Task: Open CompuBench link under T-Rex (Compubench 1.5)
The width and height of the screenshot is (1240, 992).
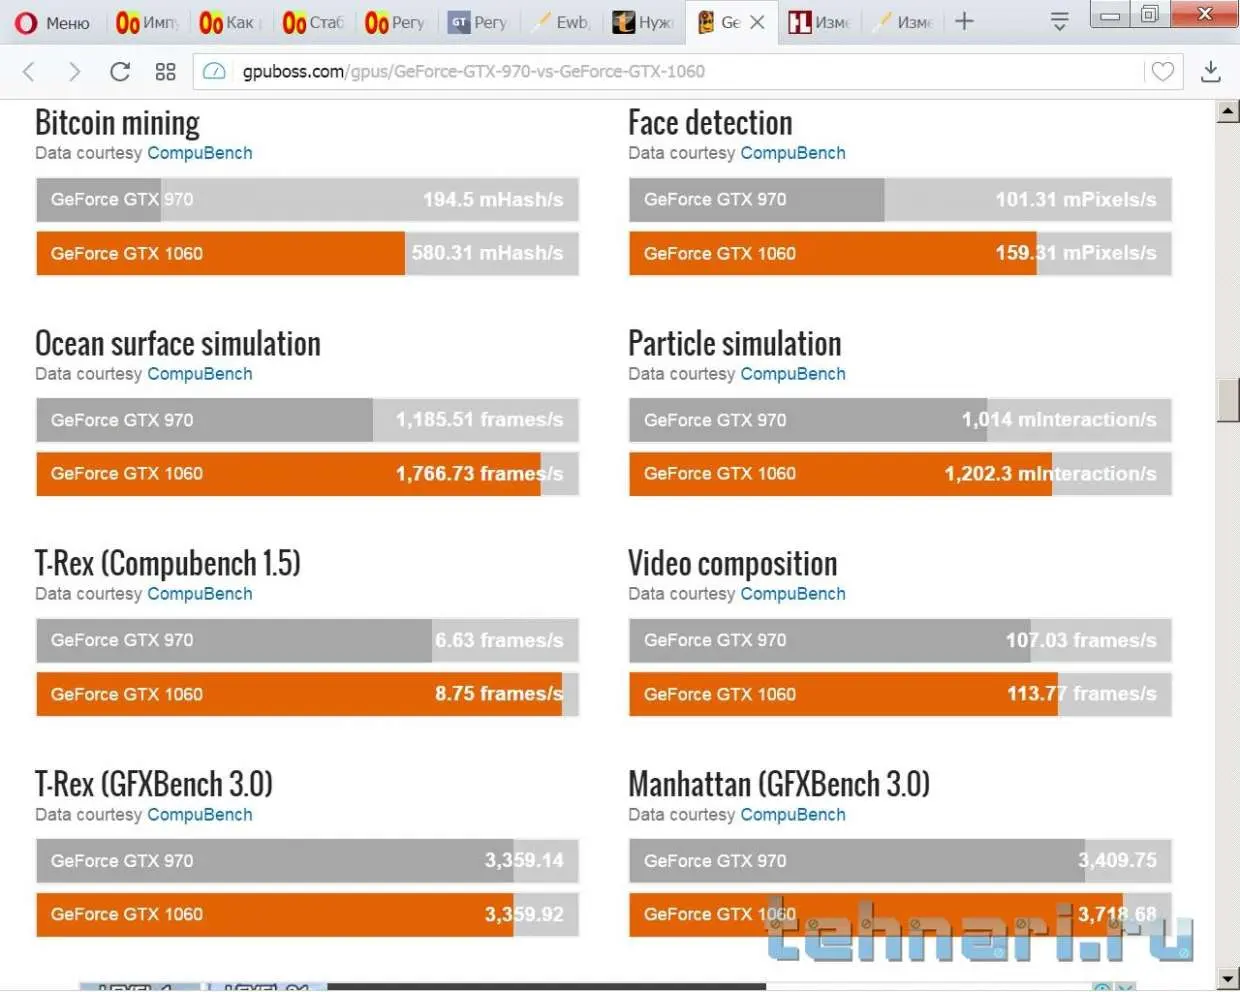Action: tap(200, 594)
